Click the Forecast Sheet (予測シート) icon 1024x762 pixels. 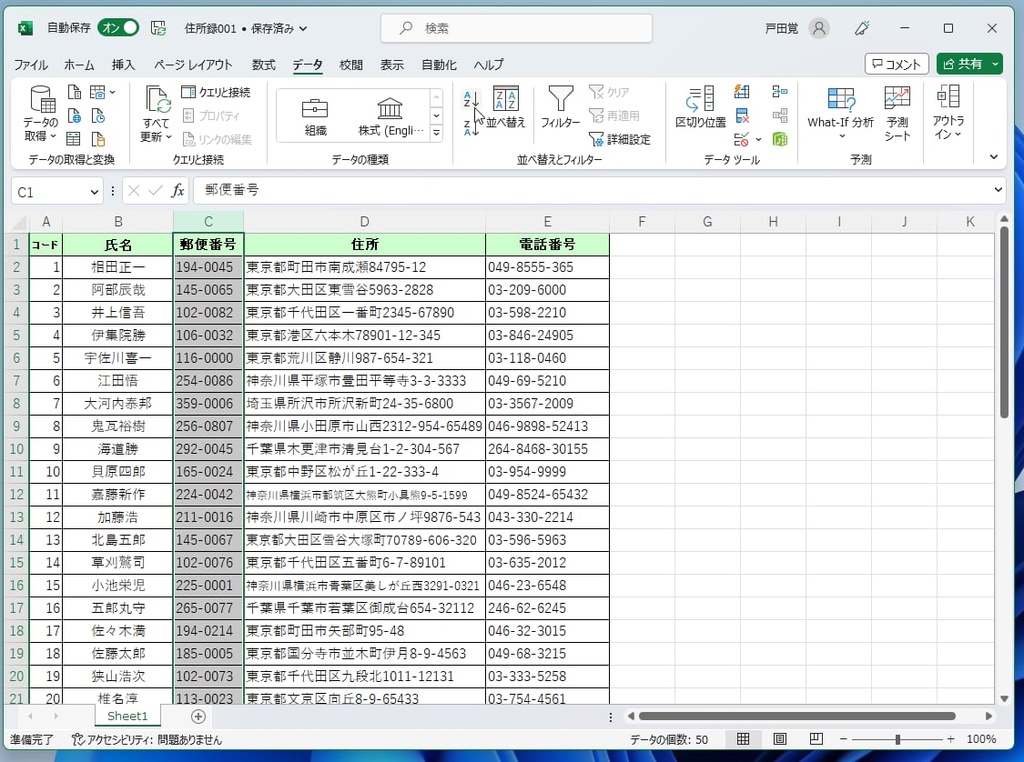tap(897, 113)
